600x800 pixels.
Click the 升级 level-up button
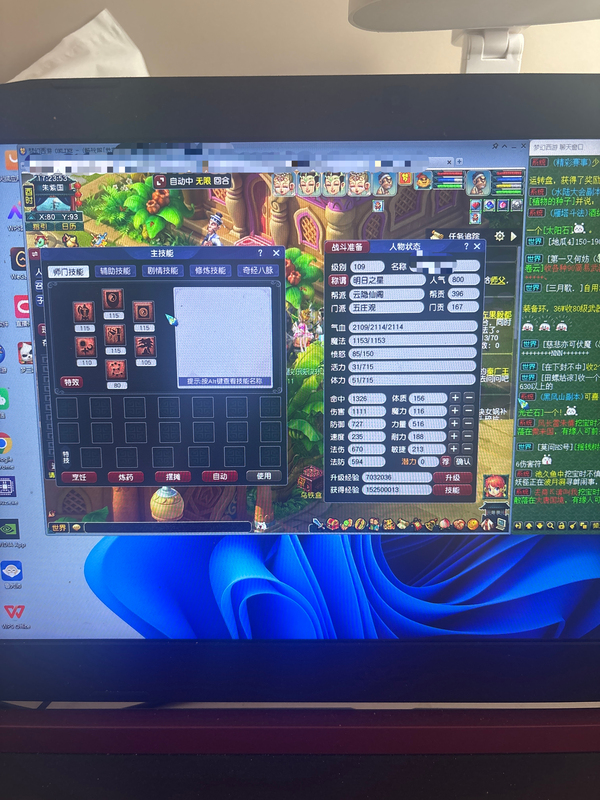pos(452,478)
